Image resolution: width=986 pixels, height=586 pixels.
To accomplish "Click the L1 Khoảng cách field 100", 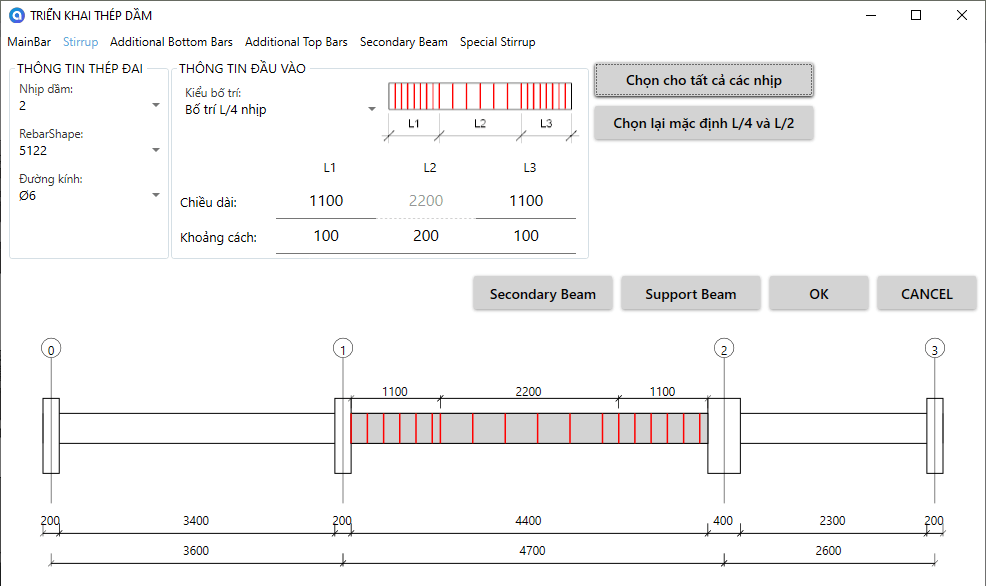I will point(326,236).
